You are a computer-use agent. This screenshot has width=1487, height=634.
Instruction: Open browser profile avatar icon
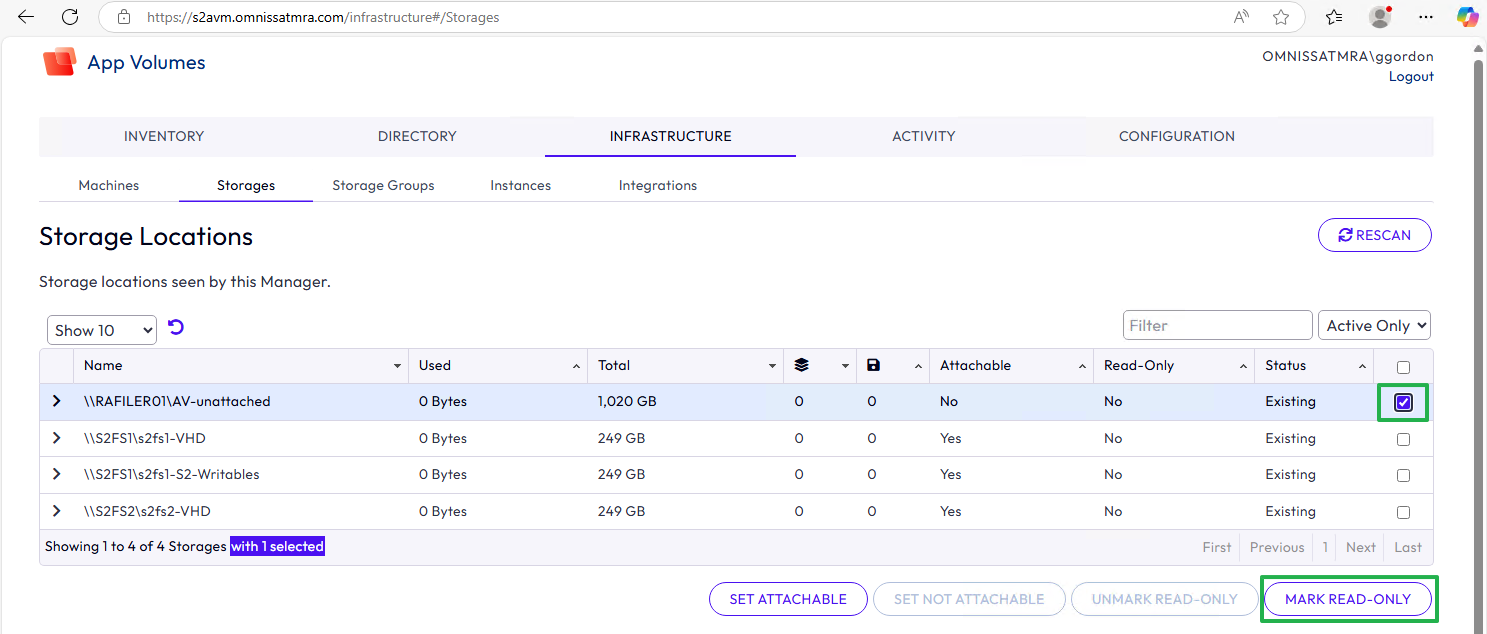pos(1380,17)
